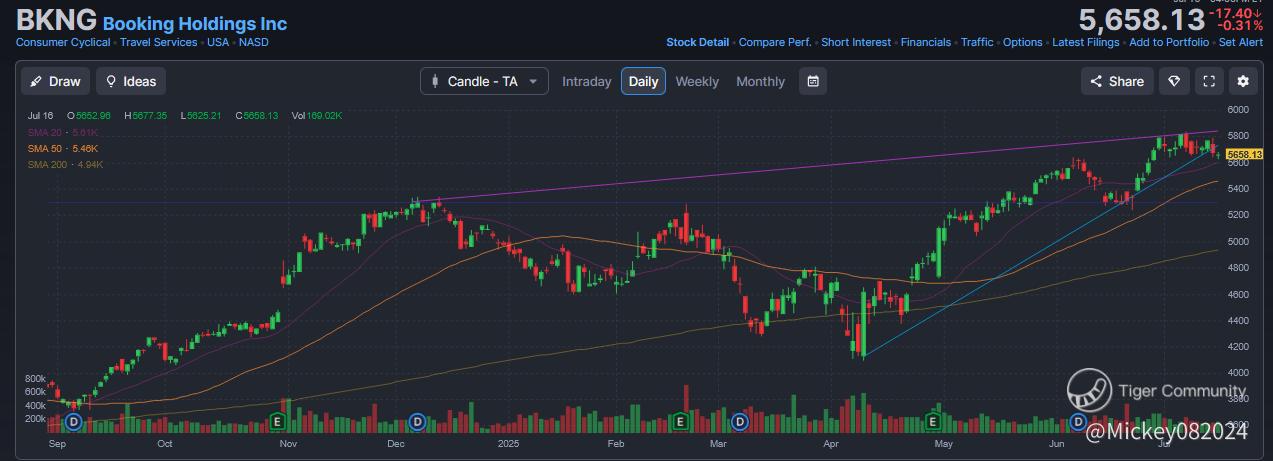Open the calendar date range picker
1273x461 pixels.
[813, 81]
